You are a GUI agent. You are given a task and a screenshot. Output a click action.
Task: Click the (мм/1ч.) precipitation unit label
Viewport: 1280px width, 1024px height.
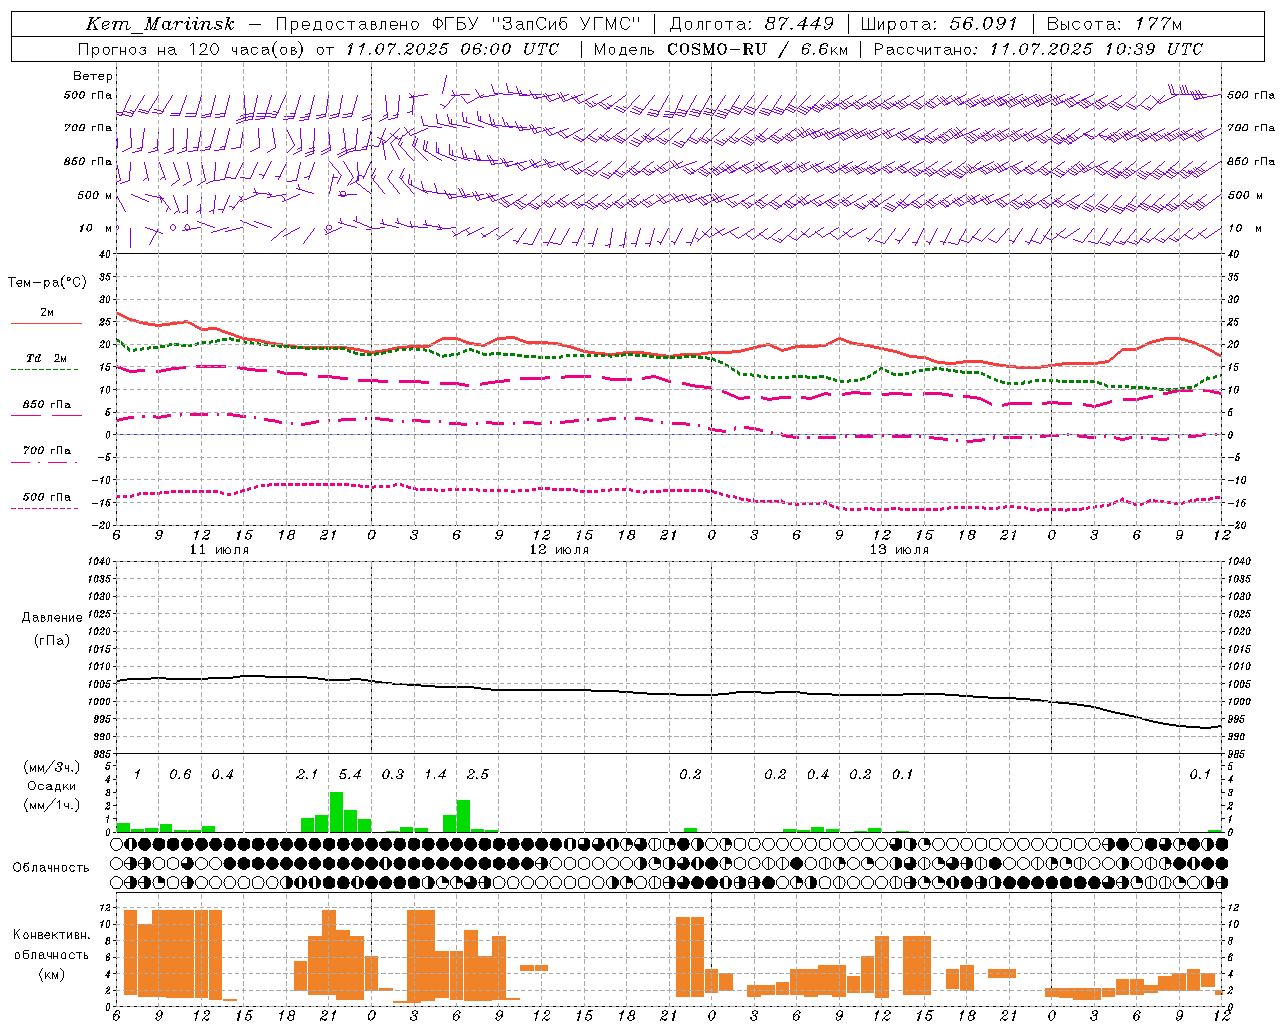coord(51,805)
